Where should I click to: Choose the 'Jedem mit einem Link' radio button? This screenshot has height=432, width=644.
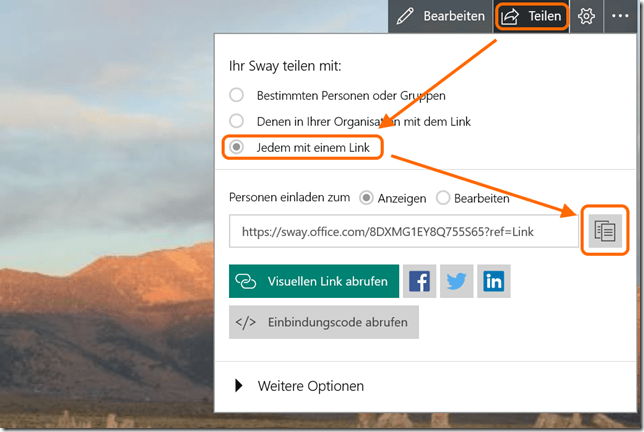coord(237,147)
